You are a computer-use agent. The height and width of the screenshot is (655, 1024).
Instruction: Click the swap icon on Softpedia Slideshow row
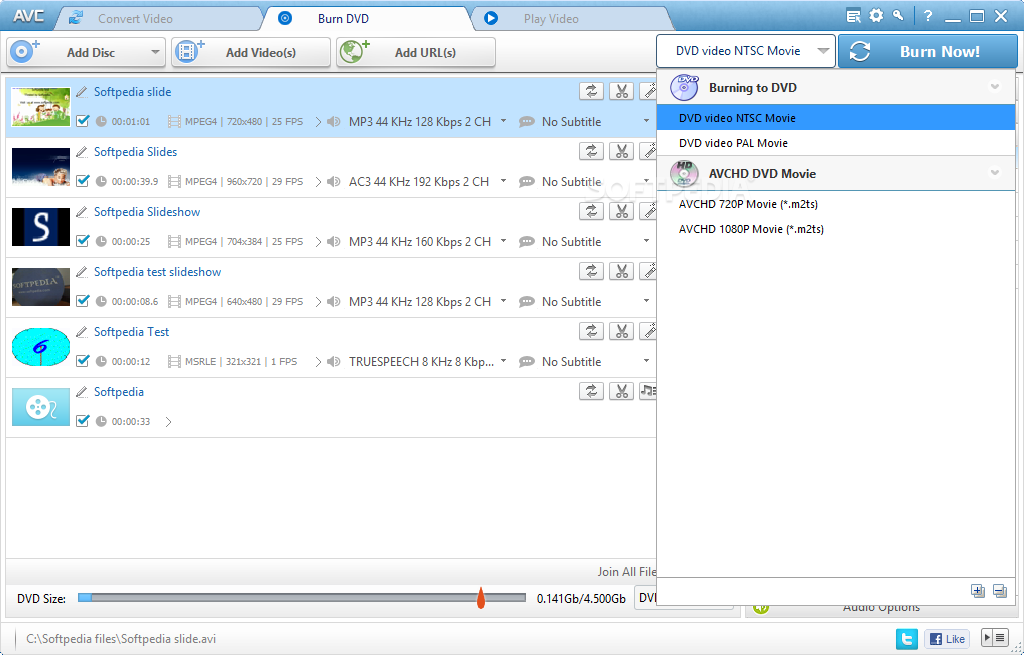(591, 212)
